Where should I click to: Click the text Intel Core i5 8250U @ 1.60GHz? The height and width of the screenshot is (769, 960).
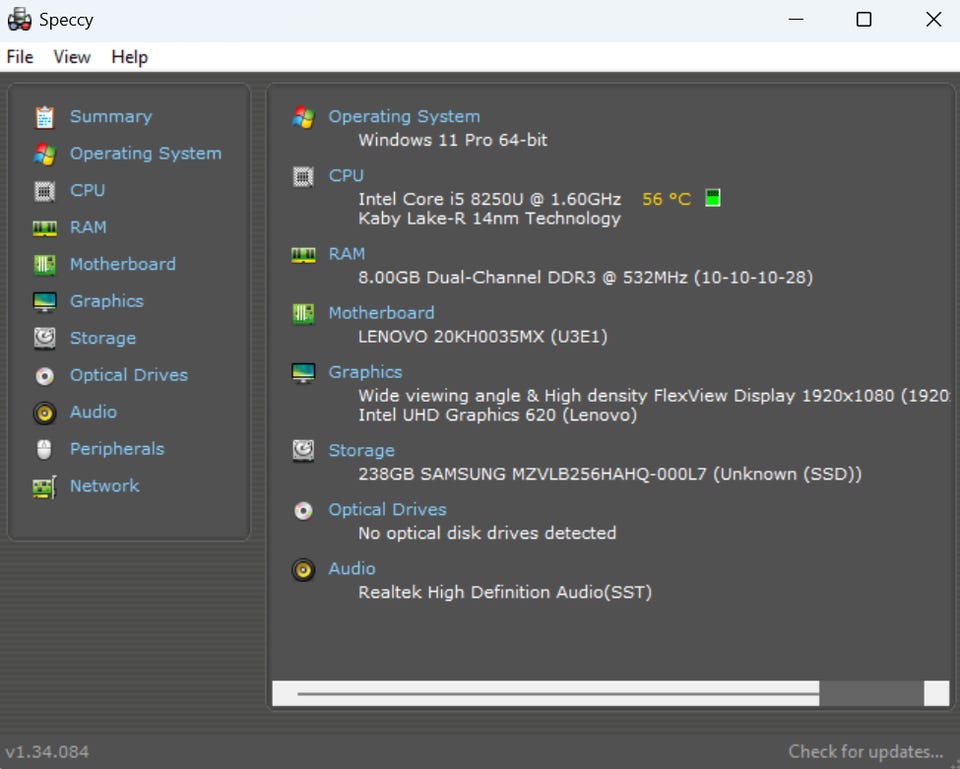[x=489, y=199]
